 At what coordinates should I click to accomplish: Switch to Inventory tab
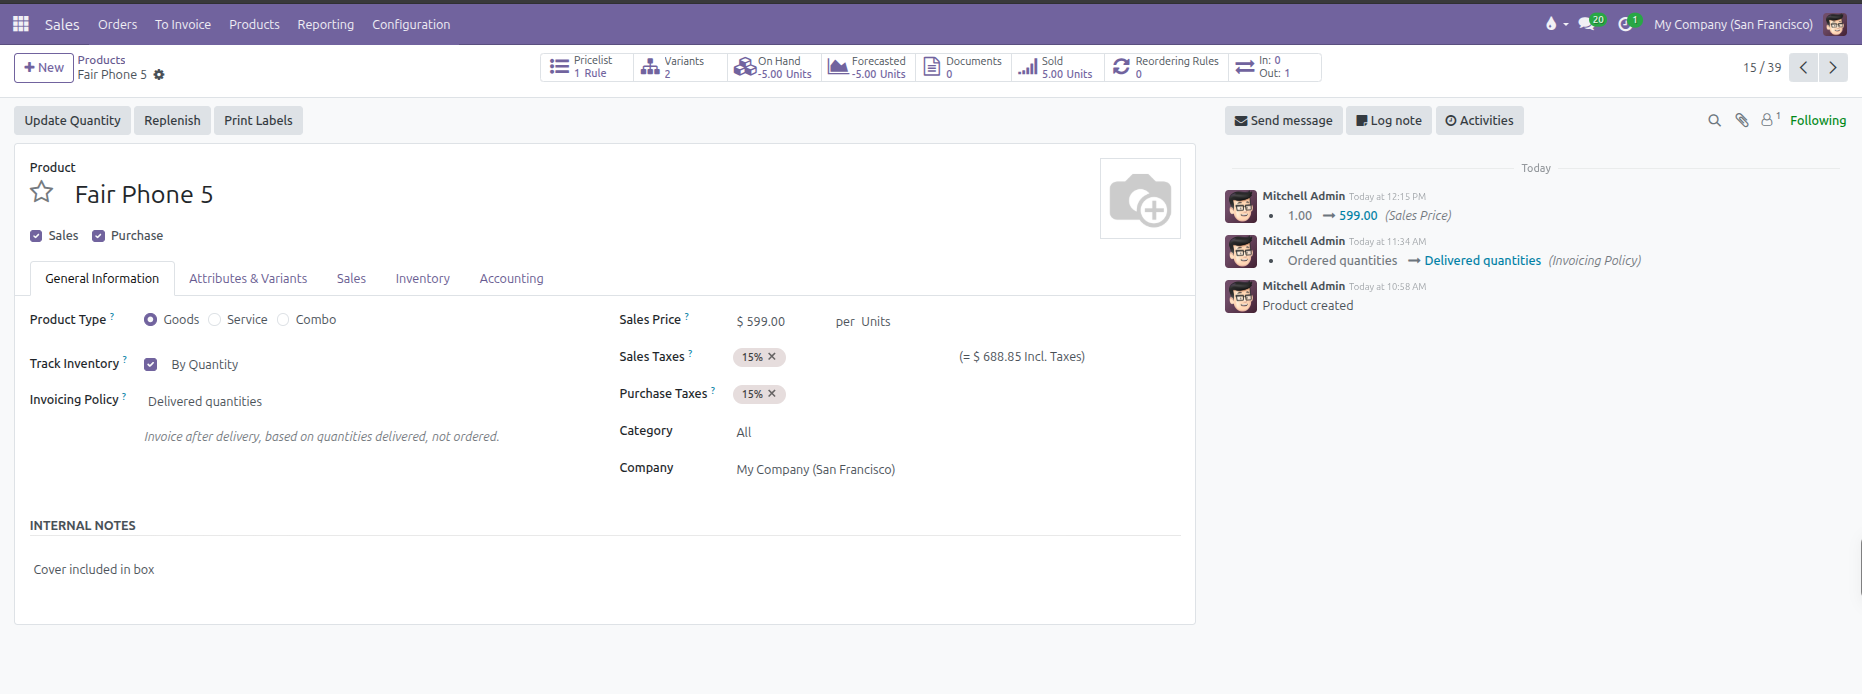click(422, 279)
